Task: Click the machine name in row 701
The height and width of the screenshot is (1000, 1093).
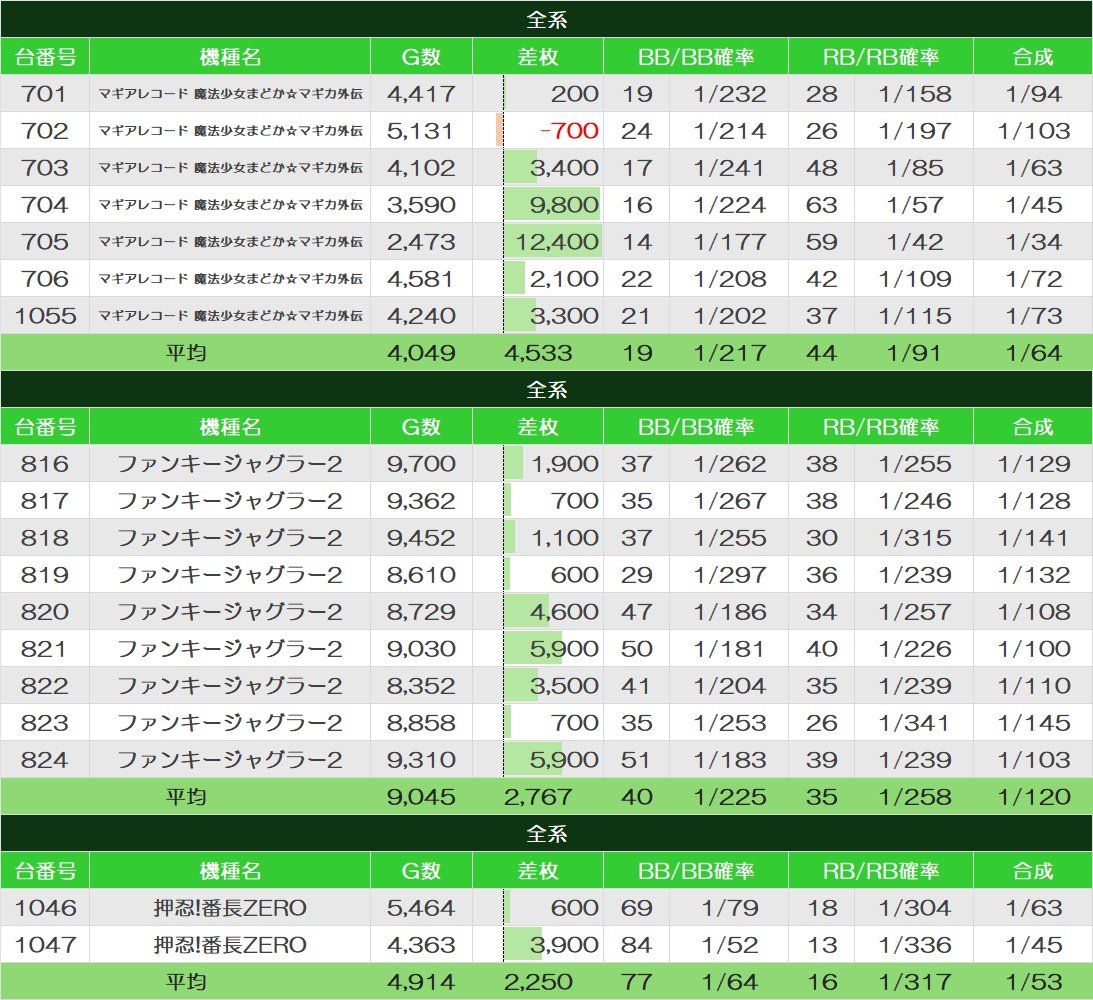Action: pyautogui.click(x=229, y=93)
